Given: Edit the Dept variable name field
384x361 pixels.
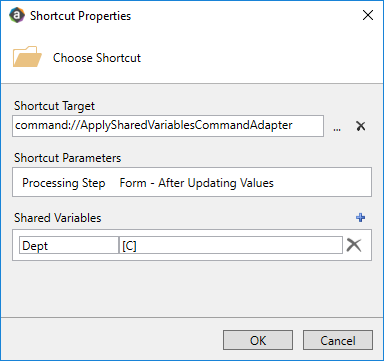Looking at the screenshot, I should [x=69, y=245].
